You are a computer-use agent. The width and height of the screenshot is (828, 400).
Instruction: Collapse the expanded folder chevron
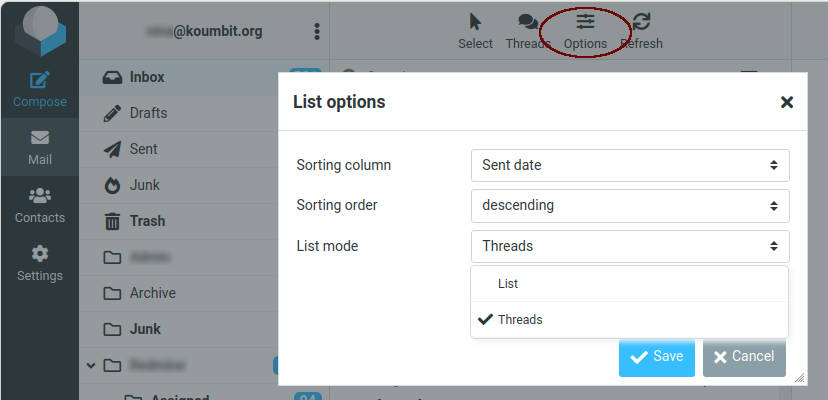[x=91, y=365]
